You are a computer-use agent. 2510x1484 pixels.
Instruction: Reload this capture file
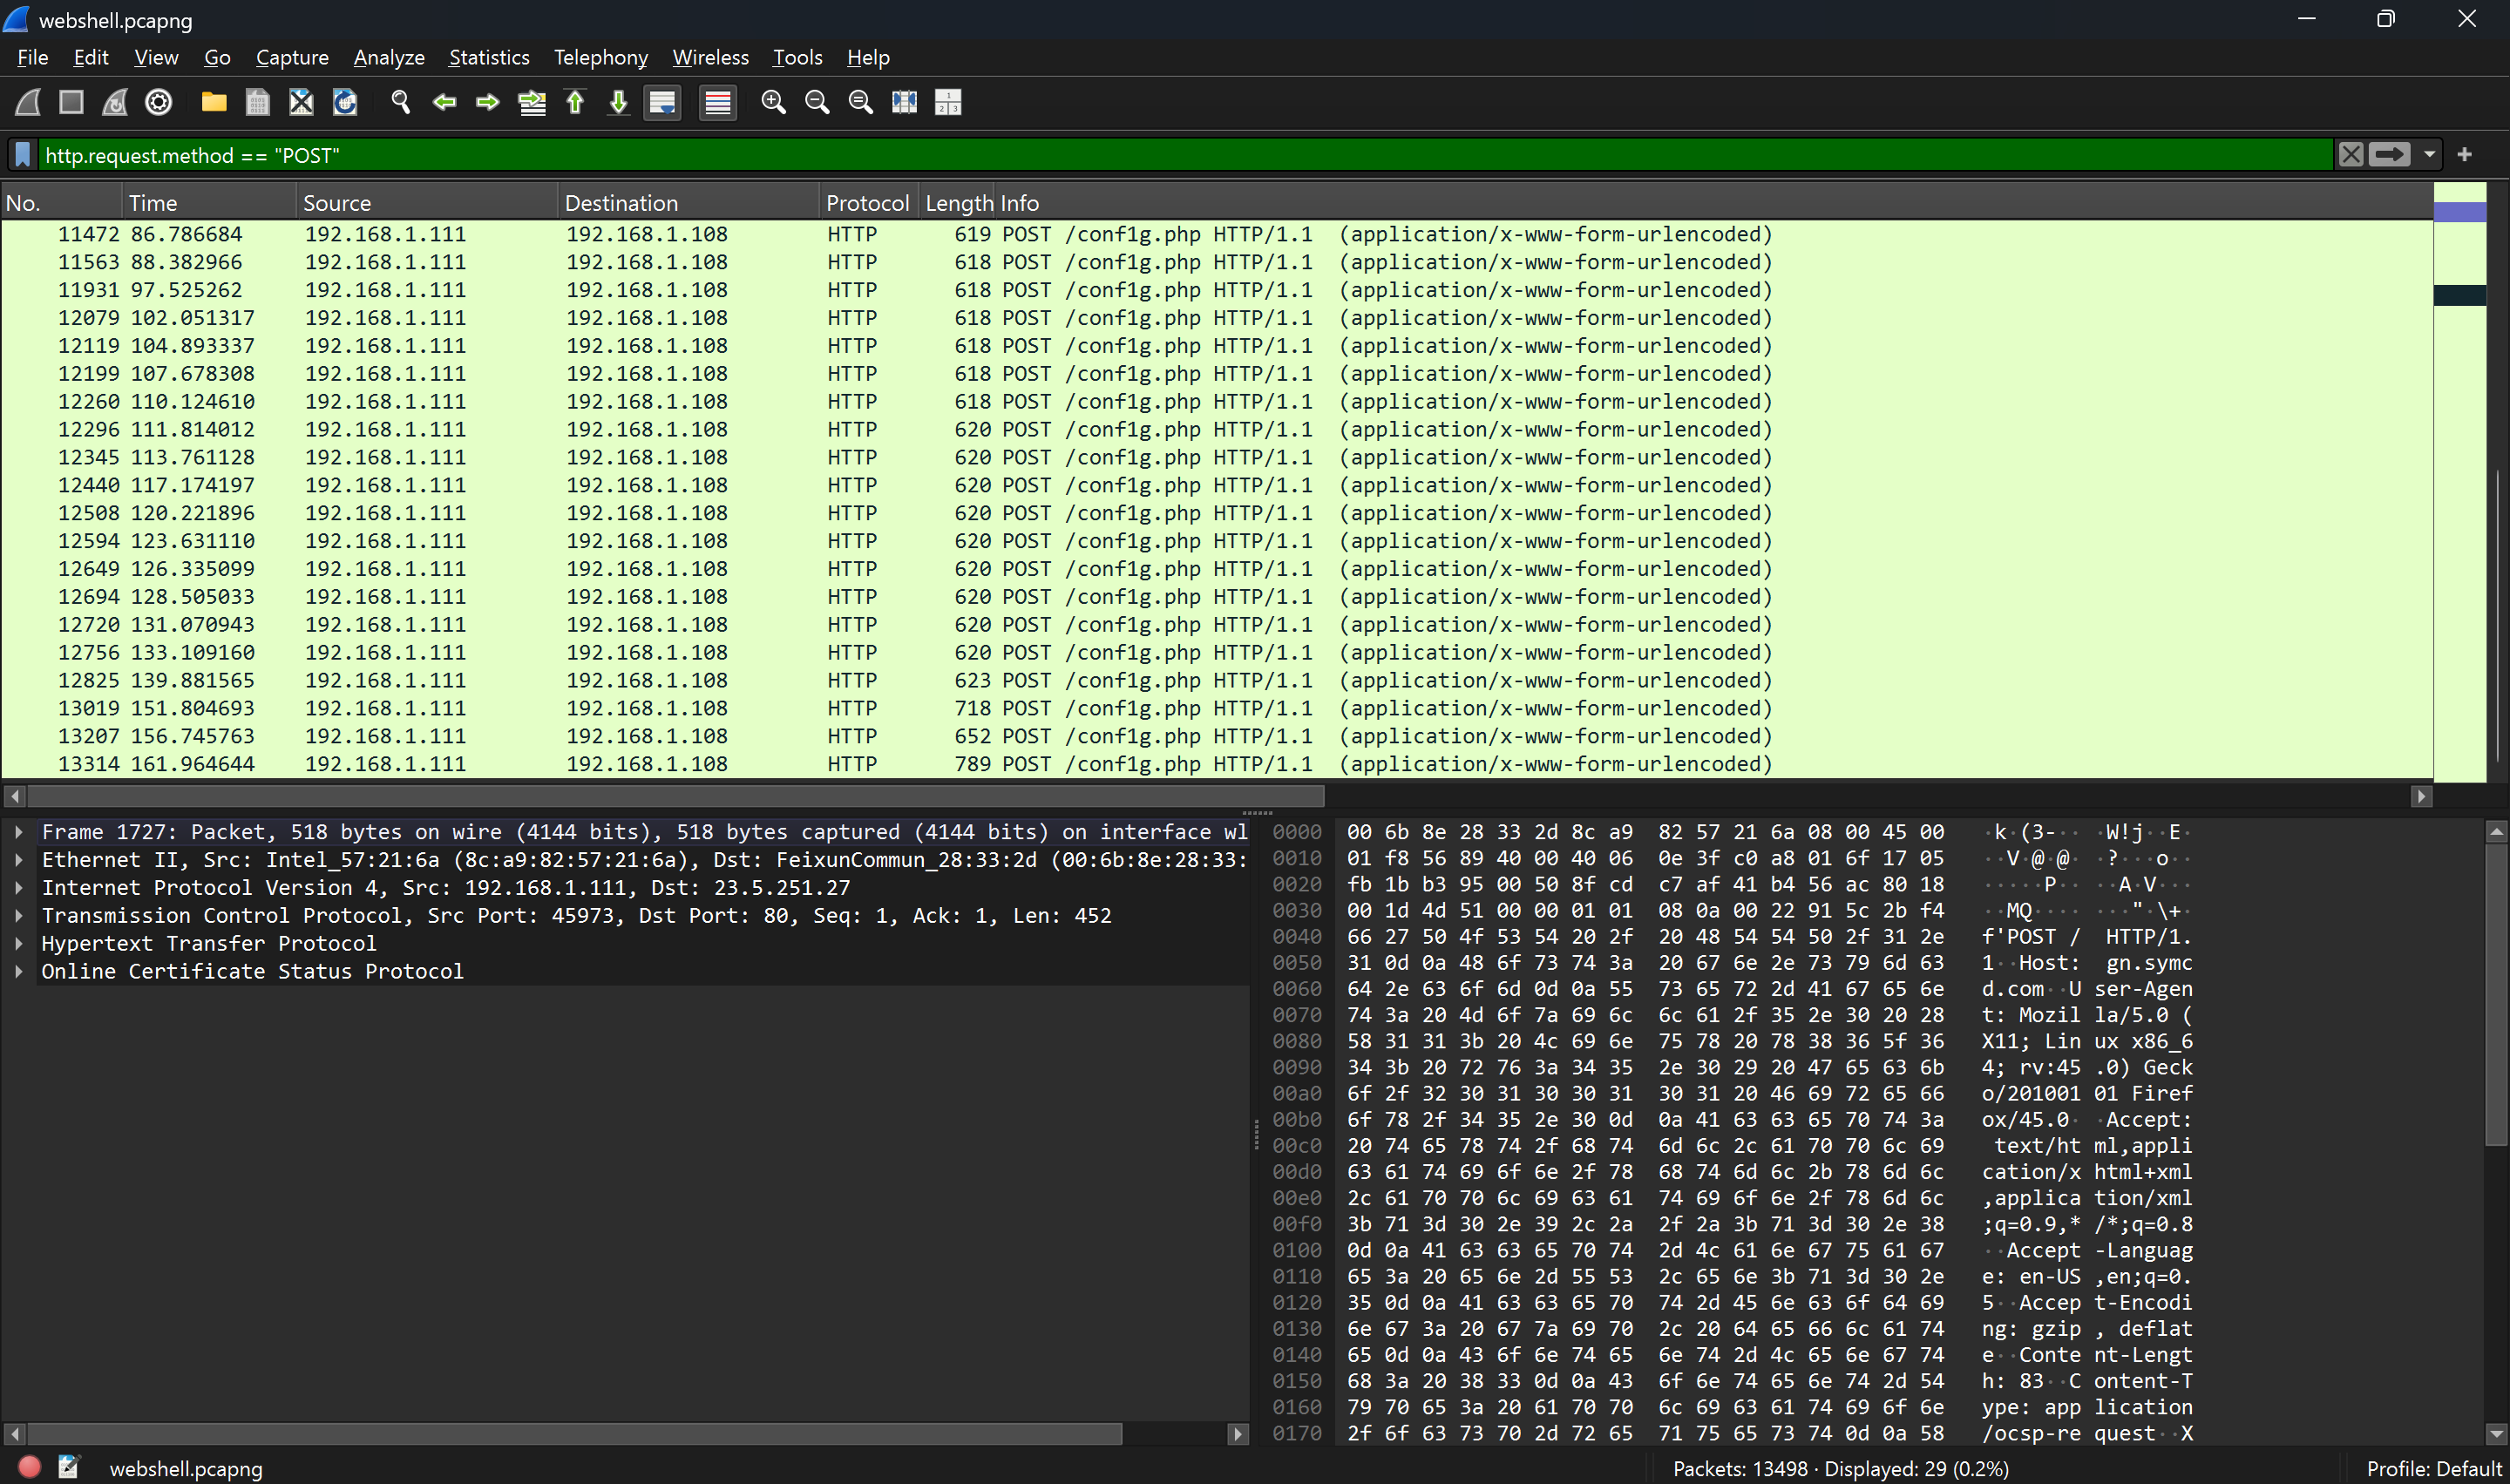(345, 102)
